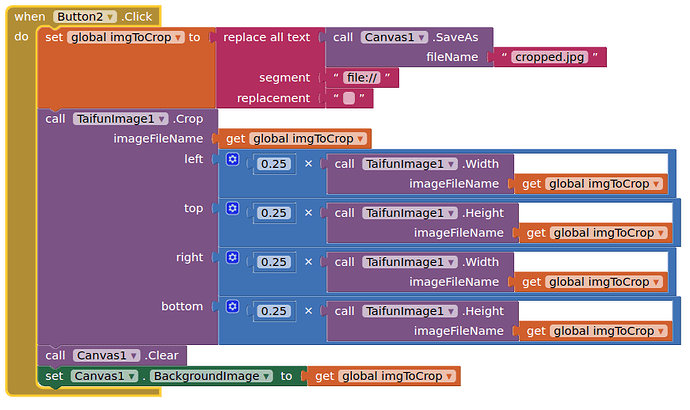Screen dimensions: 690x410
Task: Click the empty replacement text field
Action: pos(349,98)
